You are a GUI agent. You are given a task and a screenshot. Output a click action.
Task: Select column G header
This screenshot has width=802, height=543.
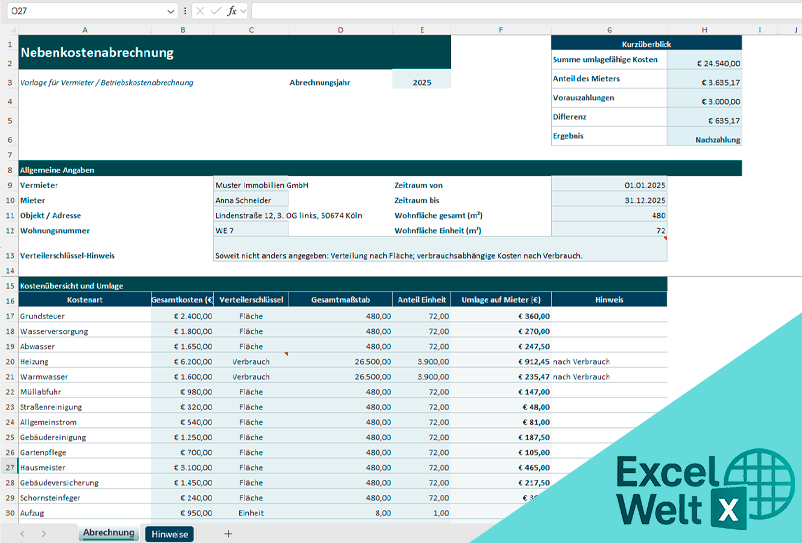[x=609, y=30]
